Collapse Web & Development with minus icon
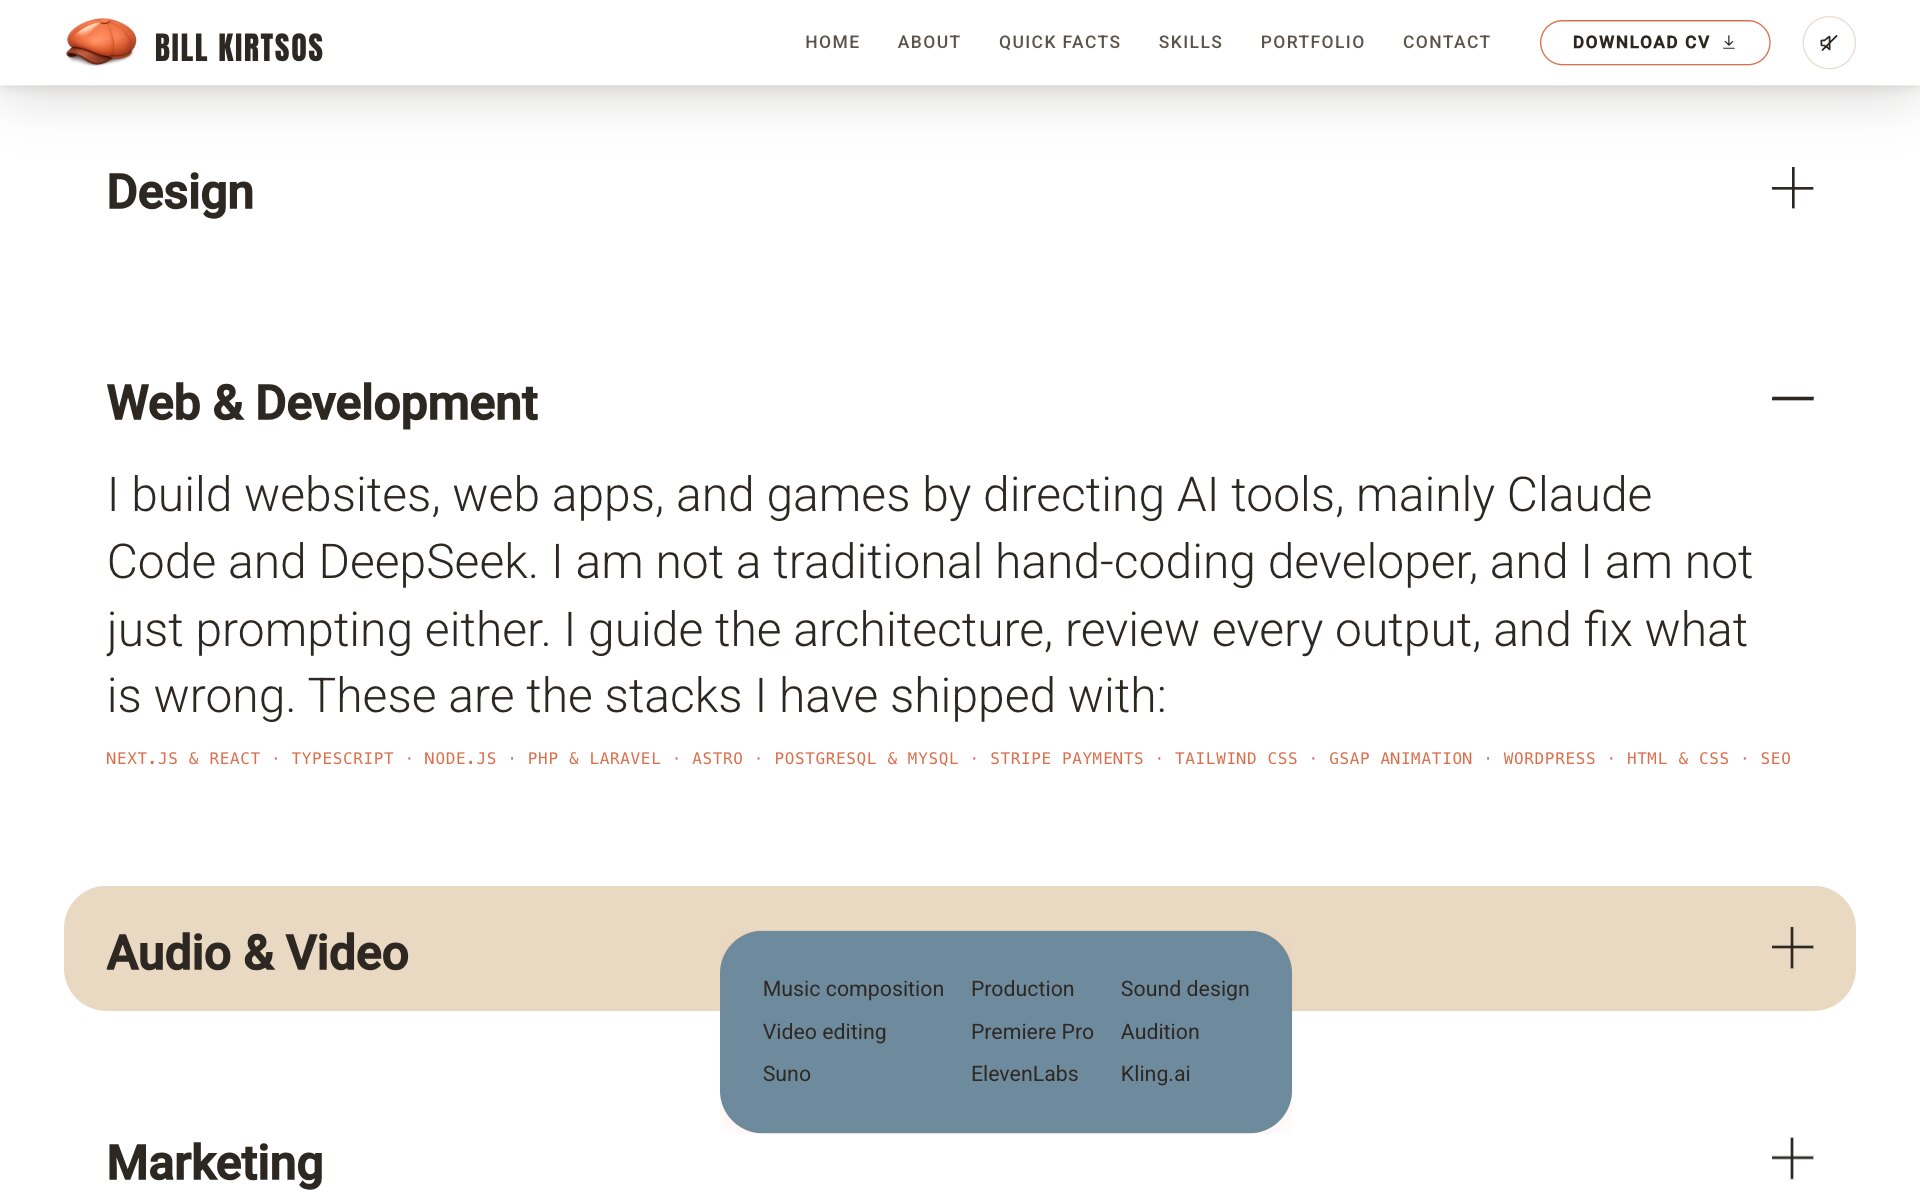The height and width of the screenshot is (1200, 1920). (1792, 398)
